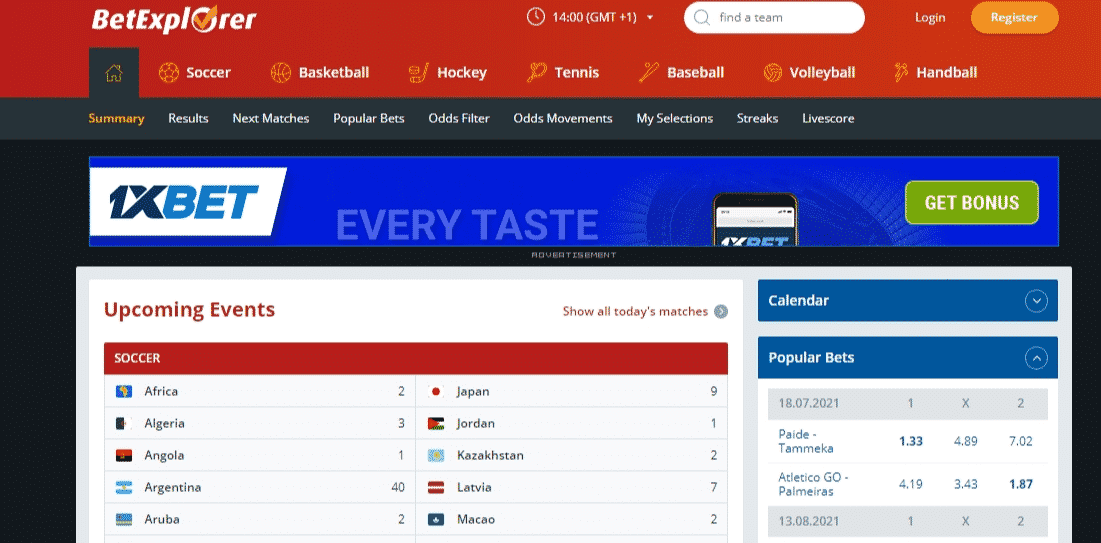Click Show all today's matches link
The width and height of the screenshot is (1101, 543).
[x=635, y=311]
